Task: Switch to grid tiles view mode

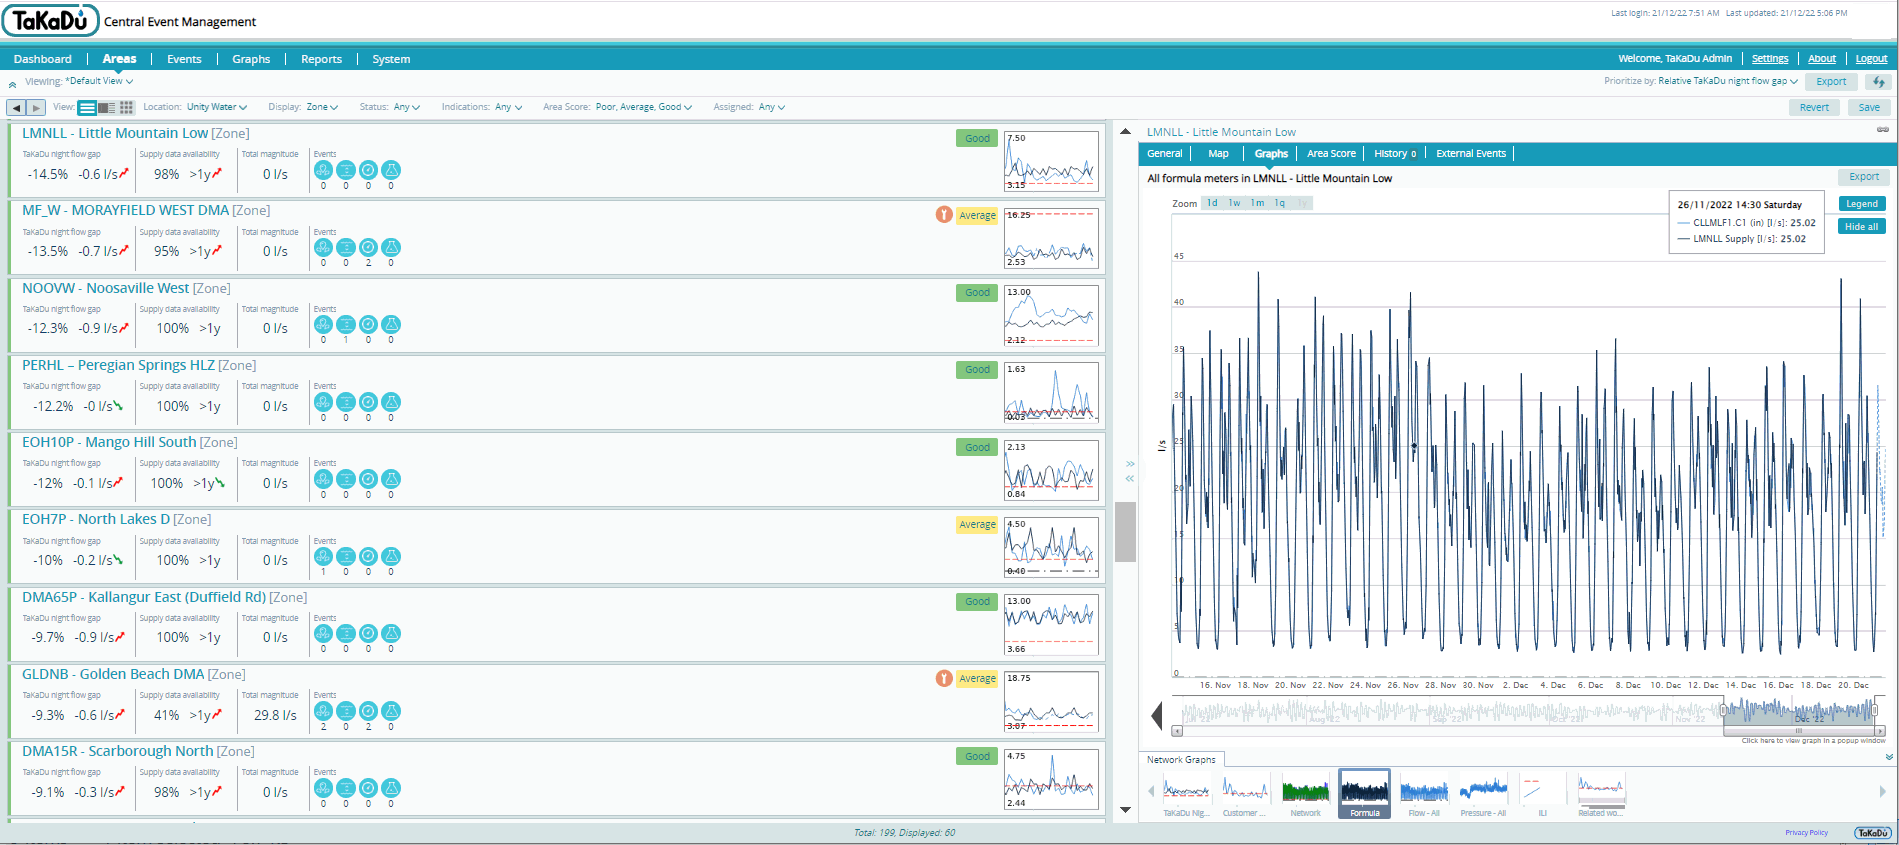Action: coord(126,107)
